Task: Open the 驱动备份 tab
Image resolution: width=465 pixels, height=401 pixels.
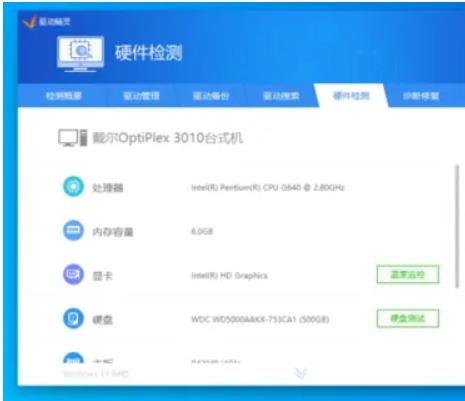Action: (211, 96)
